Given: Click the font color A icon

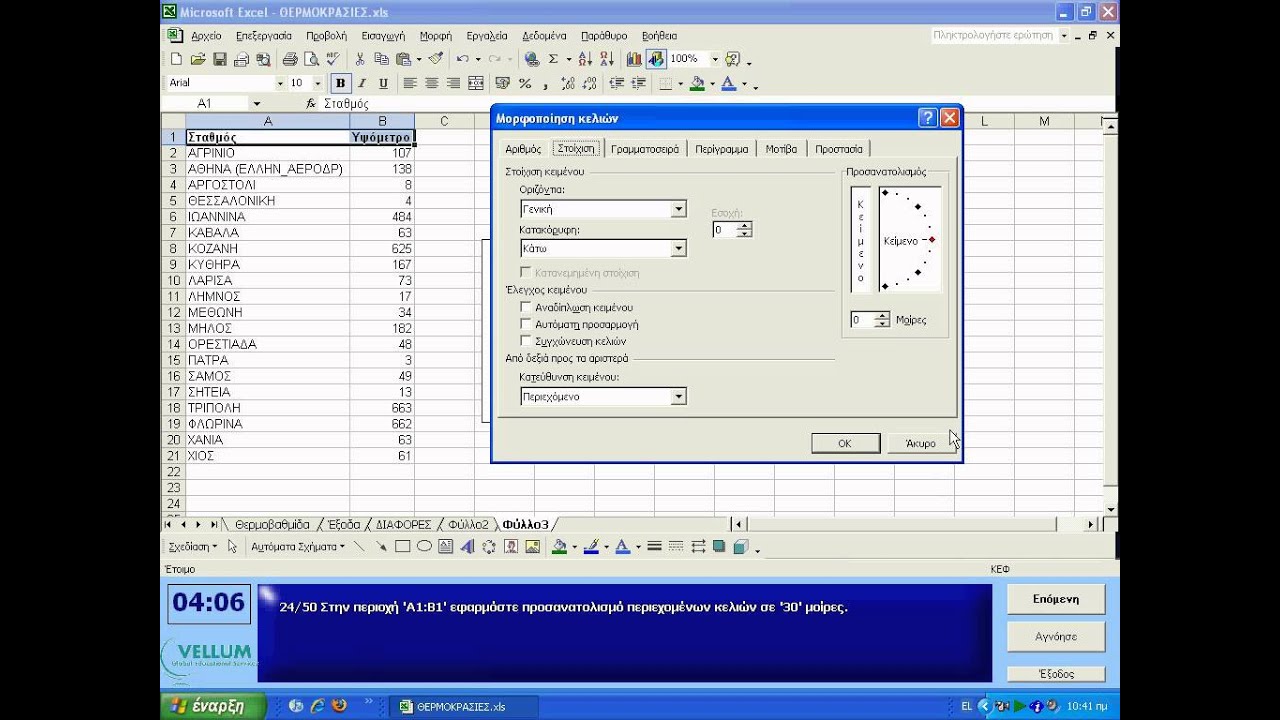Looking at the screenshot, I should [x=727, y=83].
